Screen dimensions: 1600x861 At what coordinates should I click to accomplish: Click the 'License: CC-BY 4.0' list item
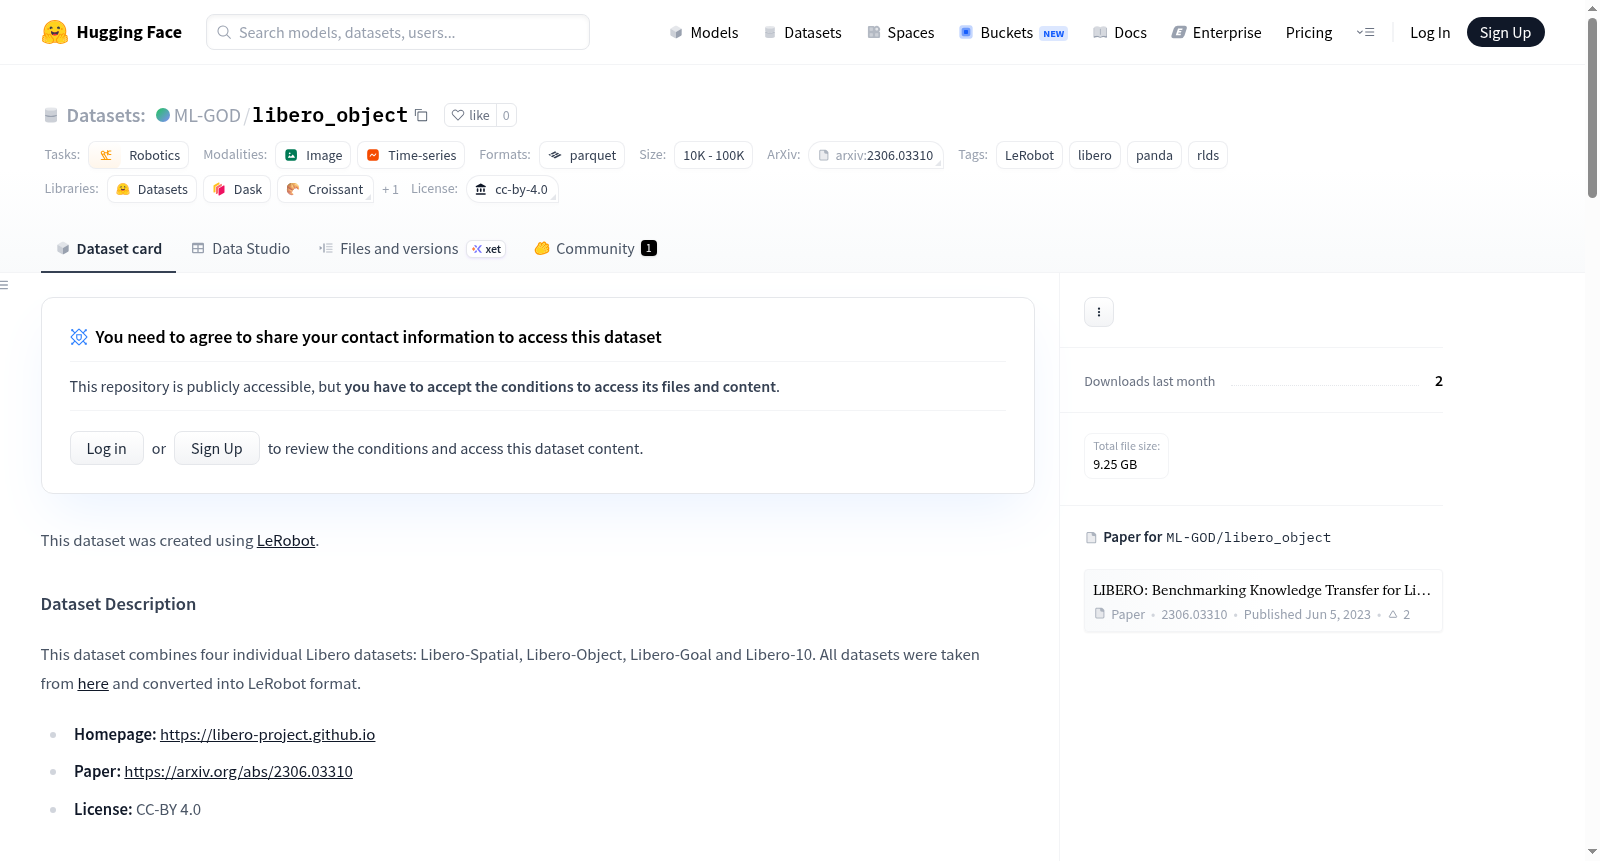click(x=138, y=809)
